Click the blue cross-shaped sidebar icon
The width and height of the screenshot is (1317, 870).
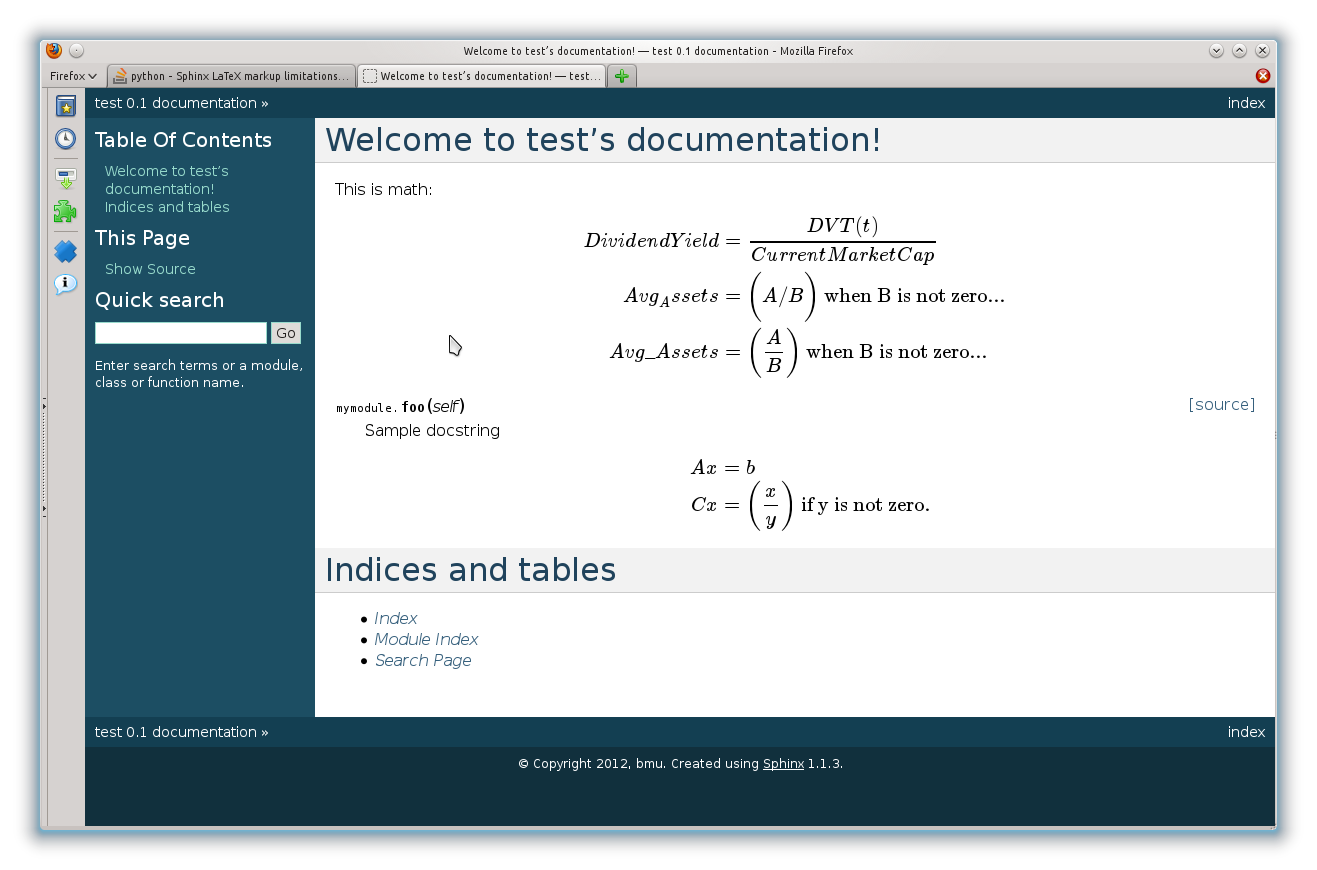[x=65, y=252]
